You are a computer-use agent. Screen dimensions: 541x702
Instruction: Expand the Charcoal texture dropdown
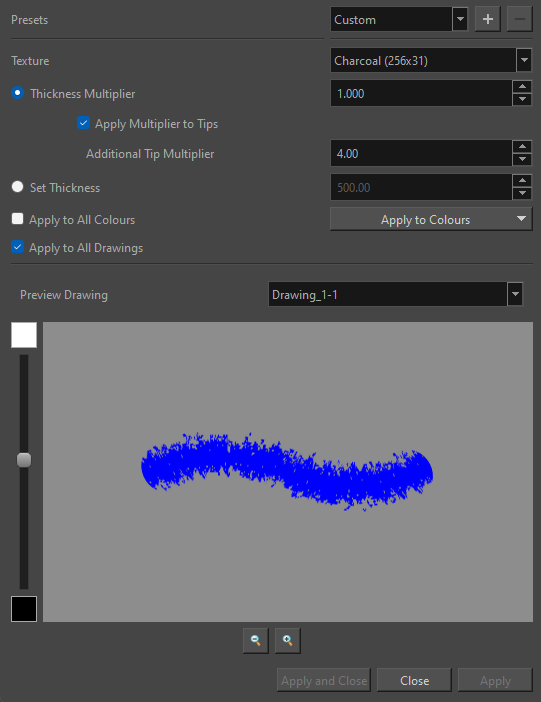(524, 60)
